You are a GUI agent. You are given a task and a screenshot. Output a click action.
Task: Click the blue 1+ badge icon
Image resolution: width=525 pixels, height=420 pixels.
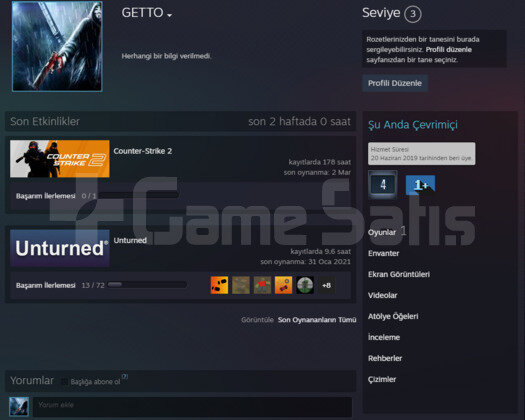[x=421, y=185]
